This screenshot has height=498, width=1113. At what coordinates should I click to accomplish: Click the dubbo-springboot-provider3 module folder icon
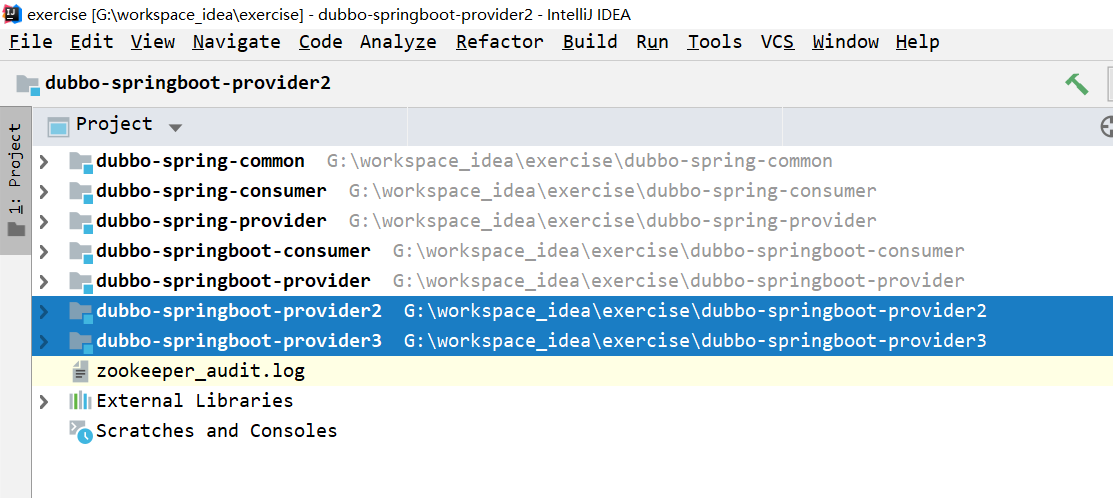pyautogui.click(x=81, y=342)
